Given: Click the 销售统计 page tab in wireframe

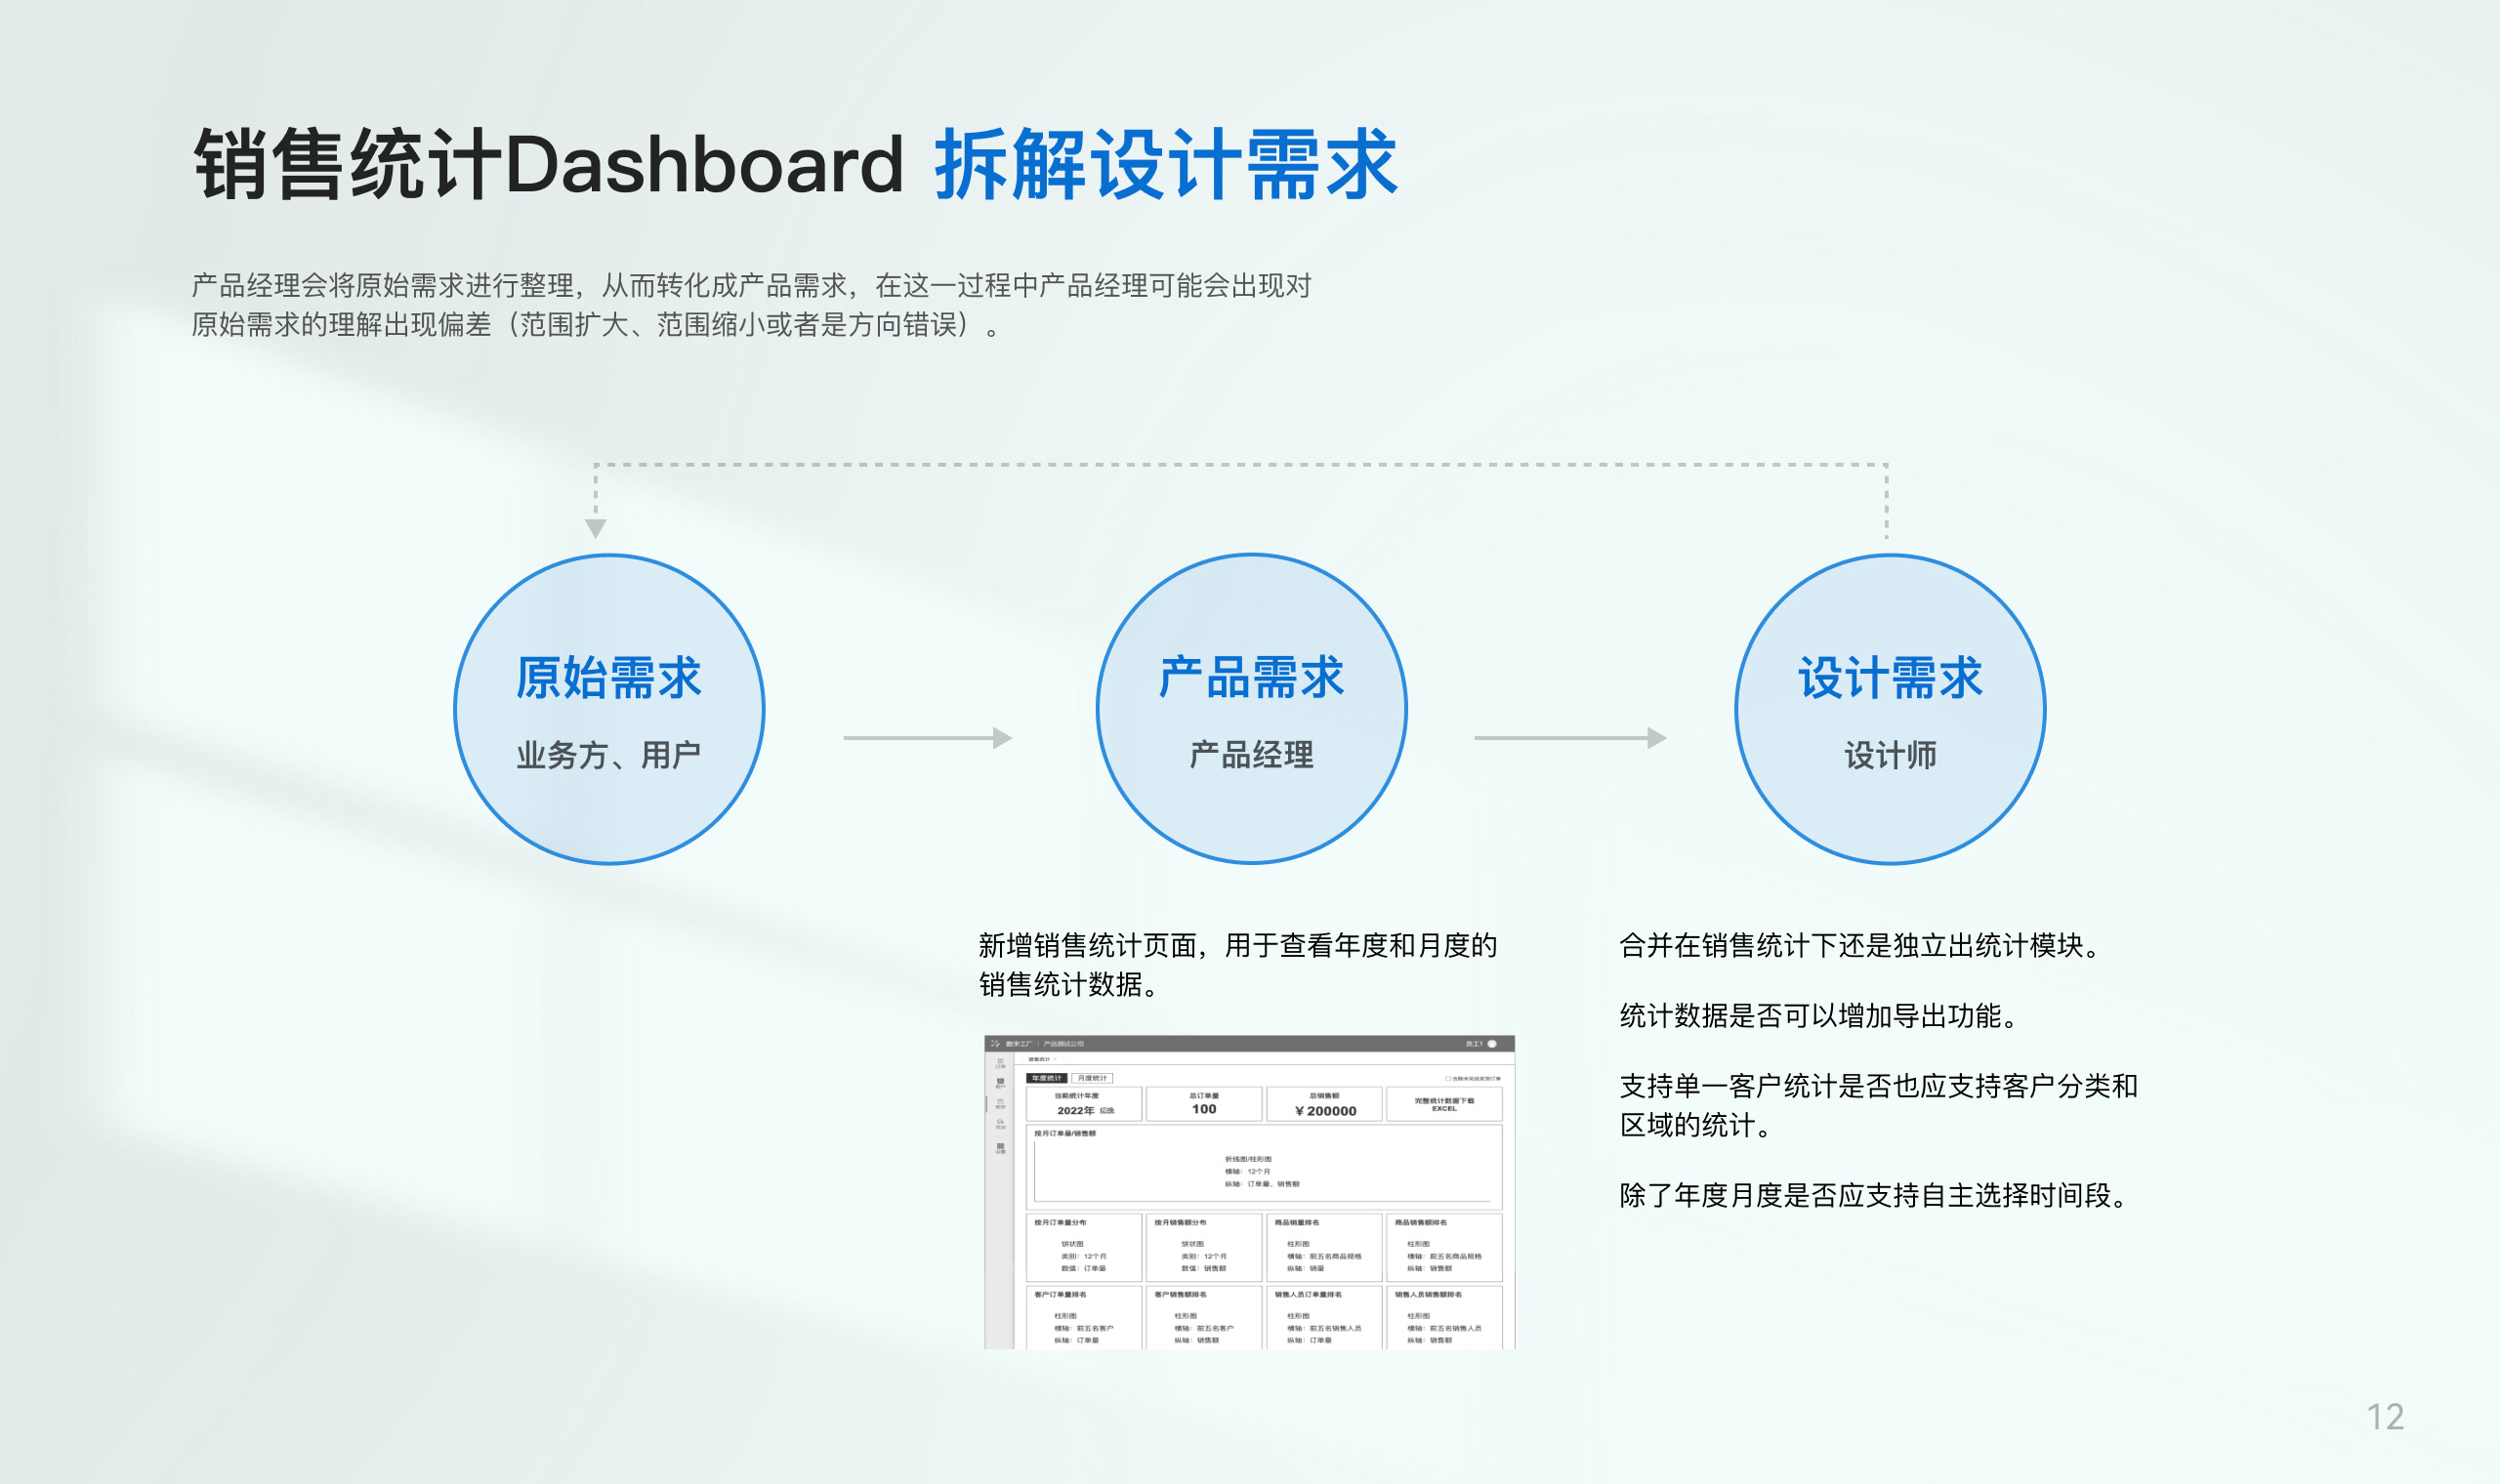Looking at the screenshot, I should [1040, 1060].
